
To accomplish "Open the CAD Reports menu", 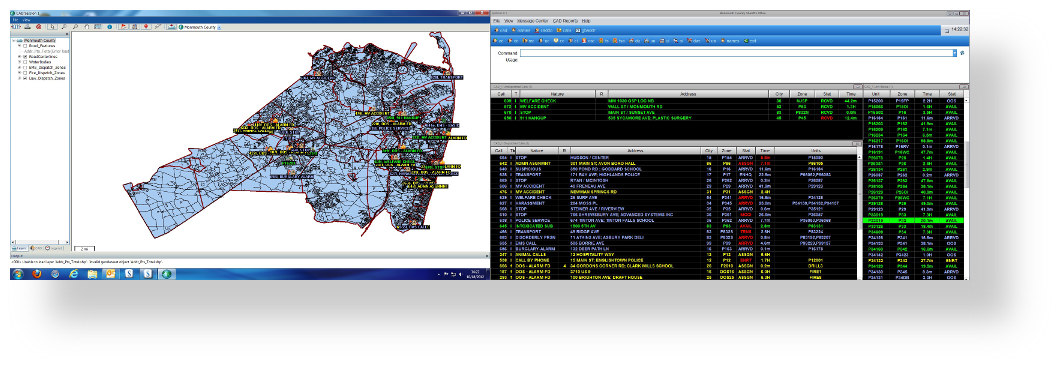I will pos(565,21).
